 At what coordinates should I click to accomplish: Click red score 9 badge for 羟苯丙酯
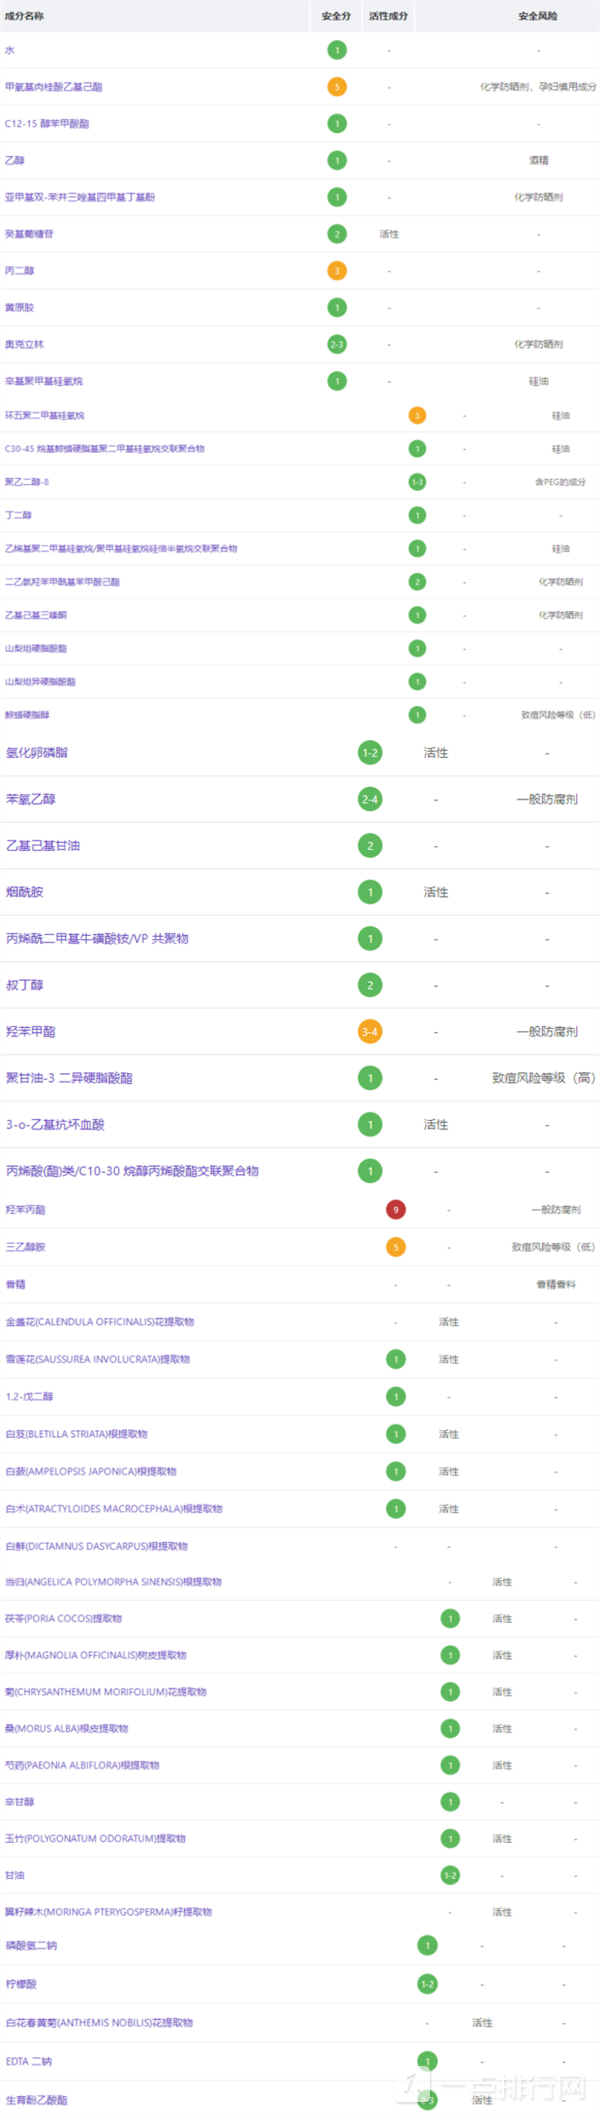[x=396, y=1210]
